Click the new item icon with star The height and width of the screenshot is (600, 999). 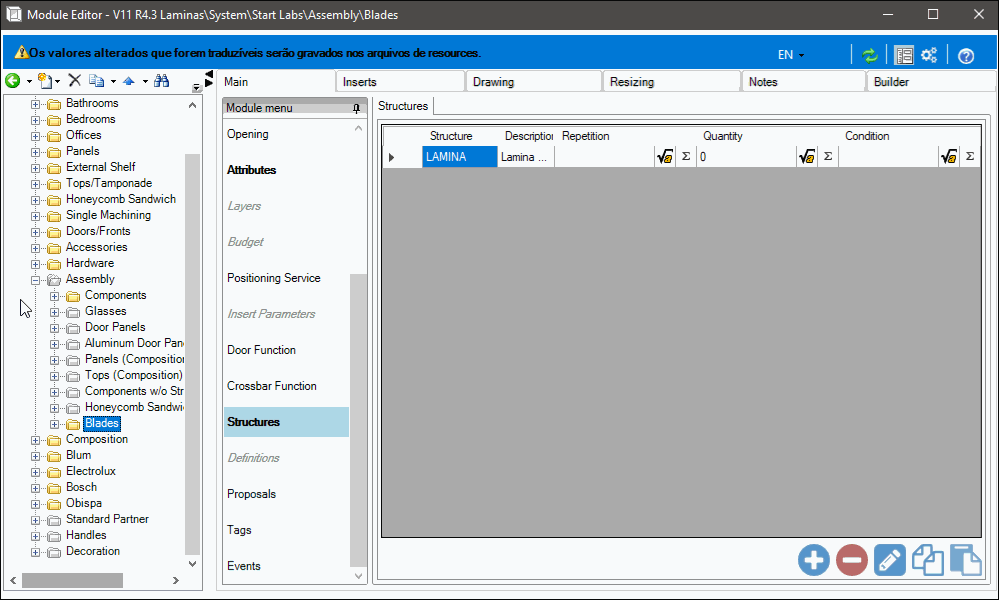45,81
